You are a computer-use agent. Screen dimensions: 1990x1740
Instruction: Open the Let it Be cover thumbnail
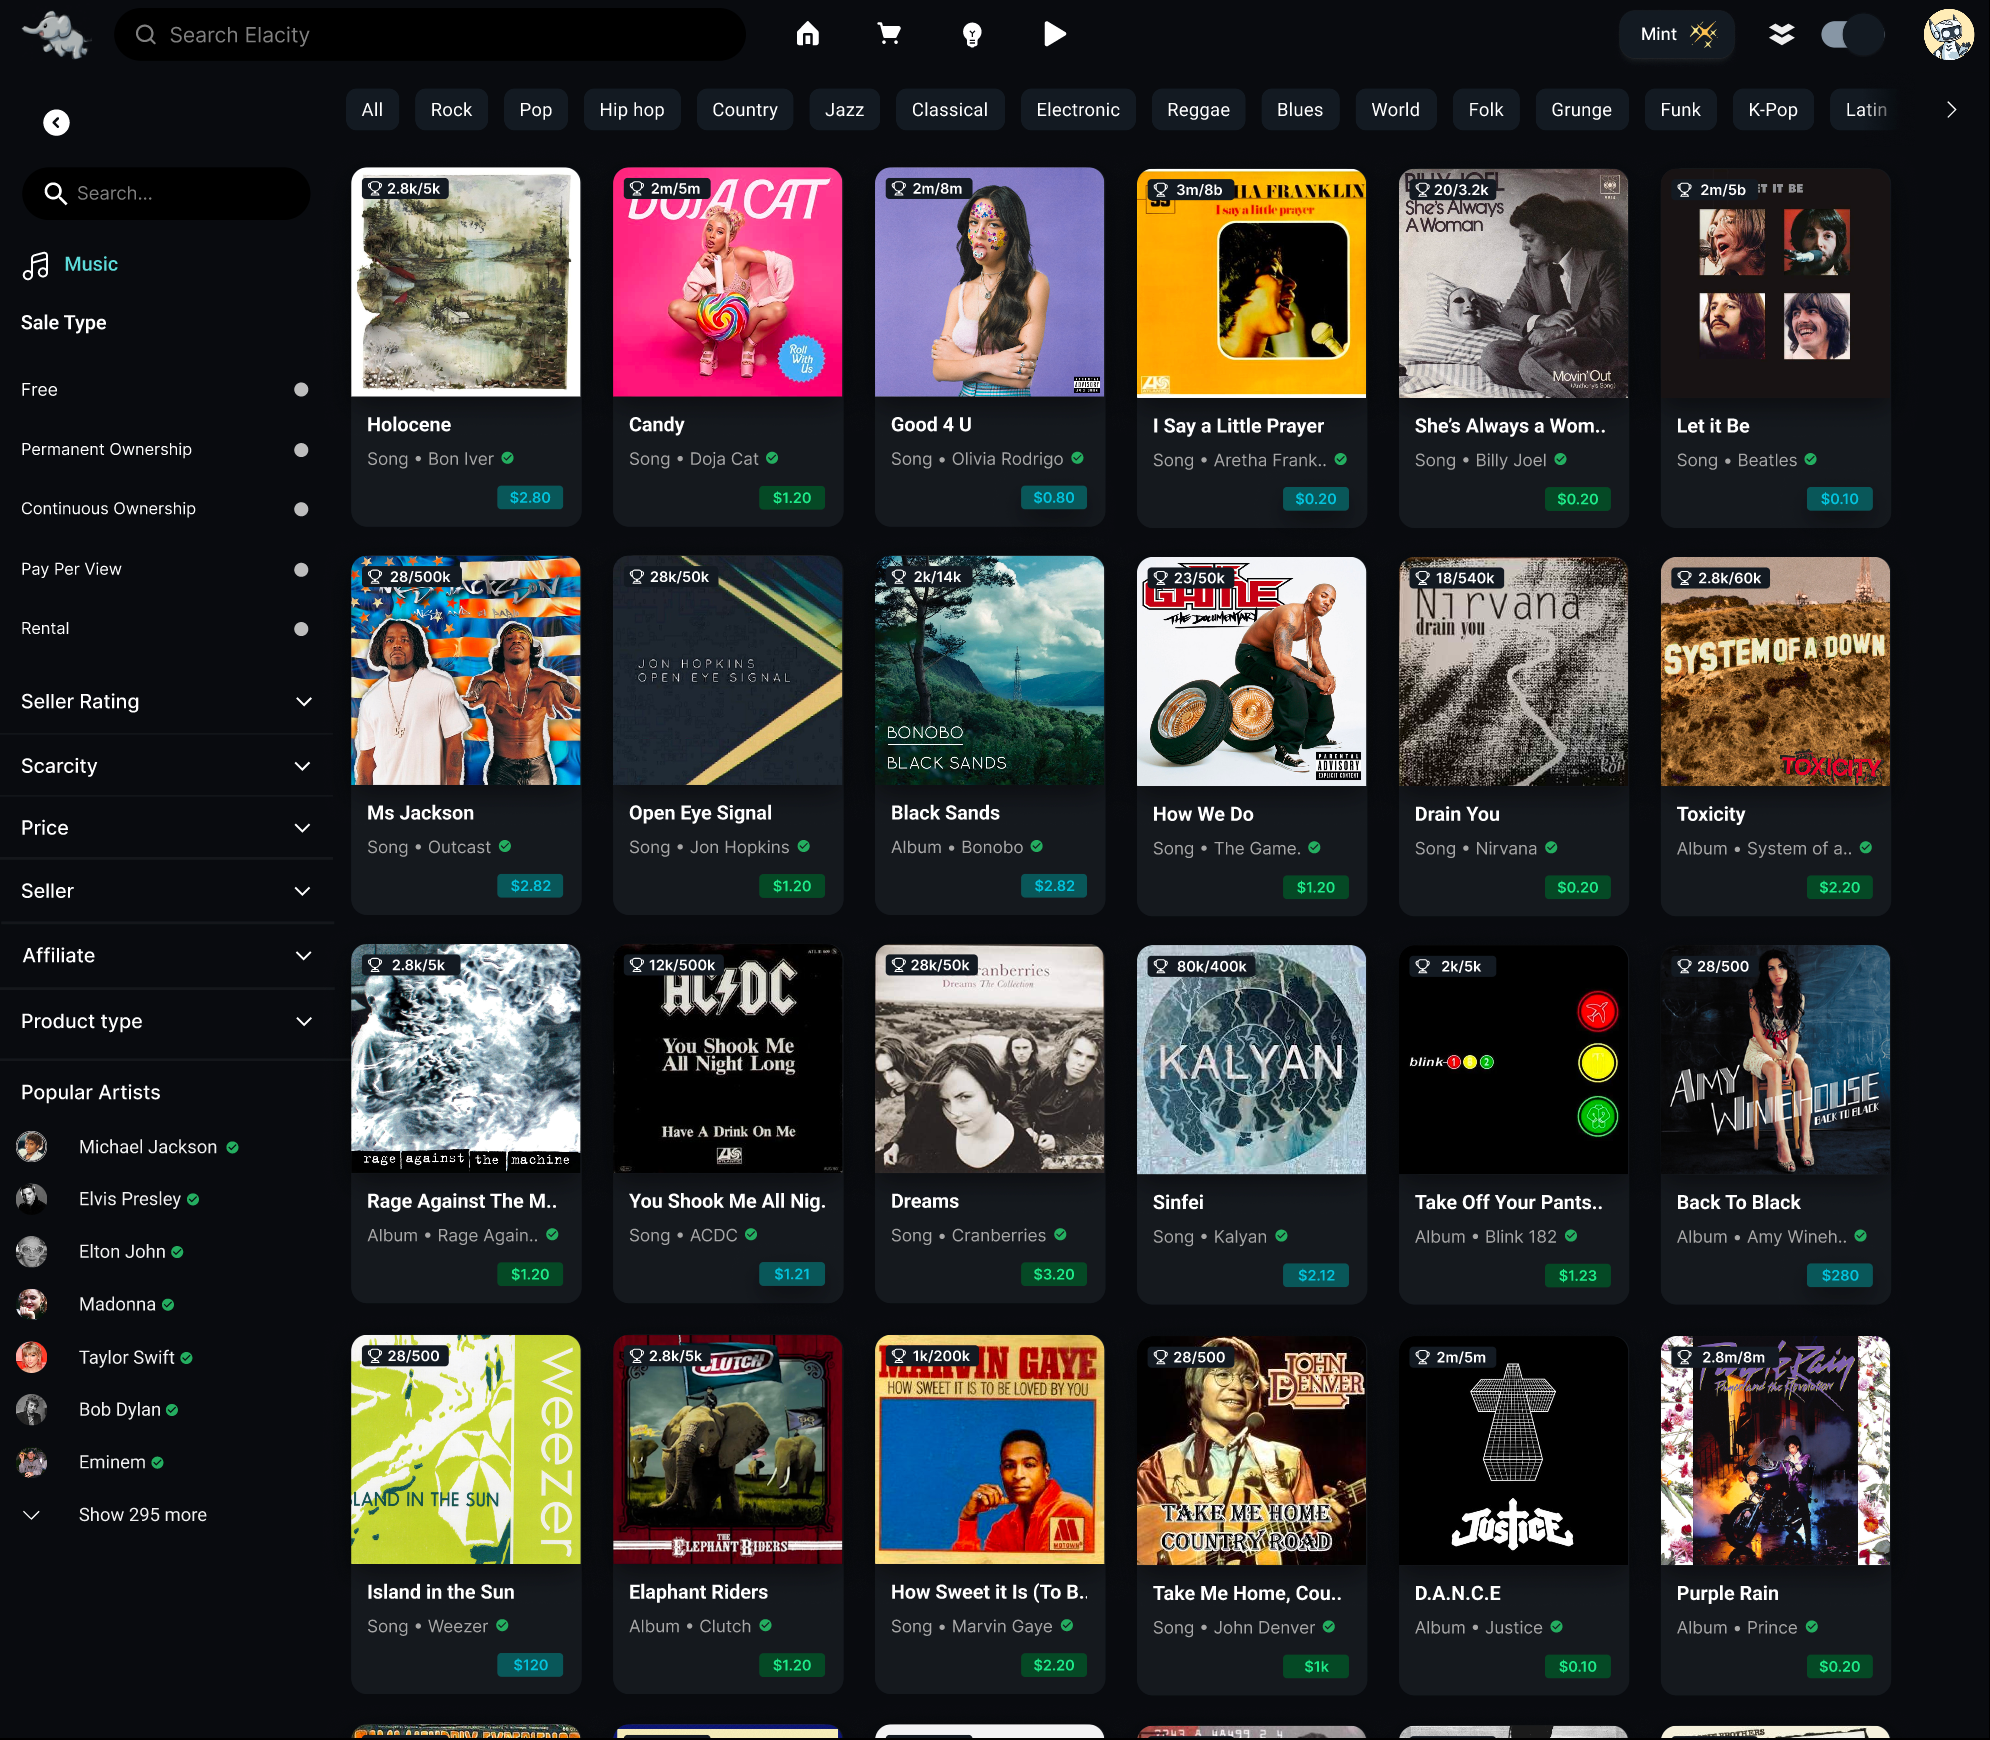pos(1775,283)
